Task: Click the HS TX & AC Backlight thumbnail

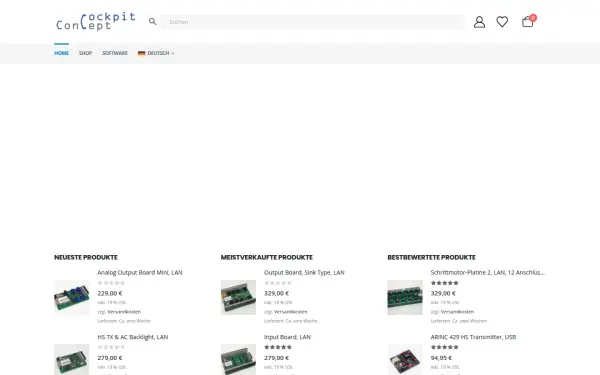Action: pos(72,359)
